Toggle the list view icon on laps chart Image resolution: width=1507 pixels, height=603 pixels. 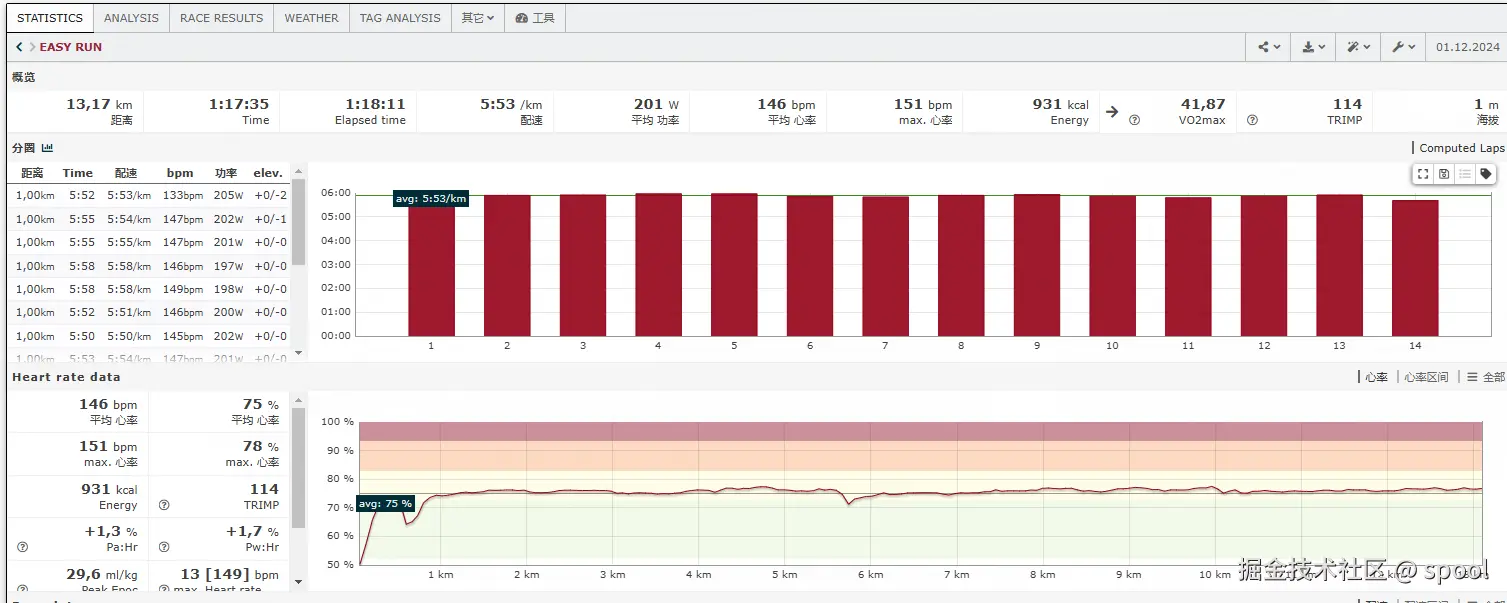[x=1465, y=174]
